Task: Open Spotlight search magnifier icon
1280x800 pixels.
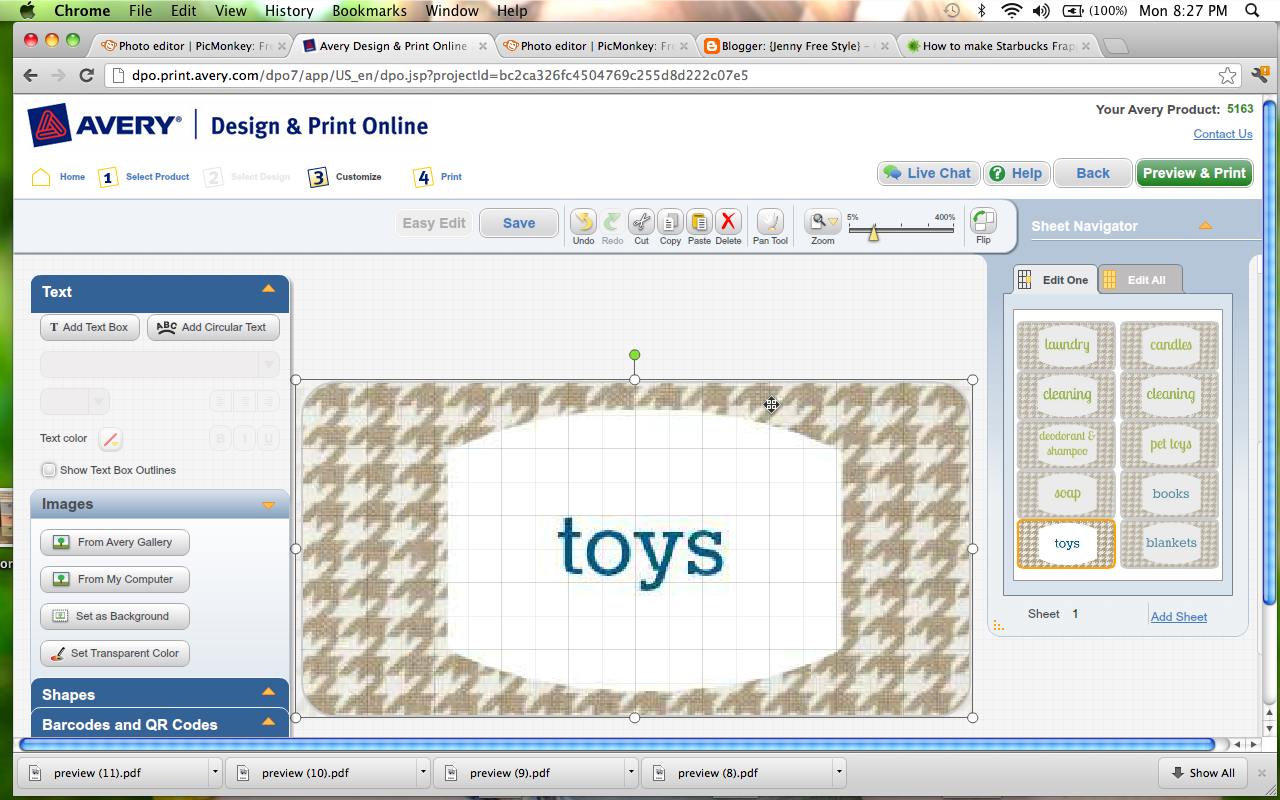Action: click(1253, 11)
